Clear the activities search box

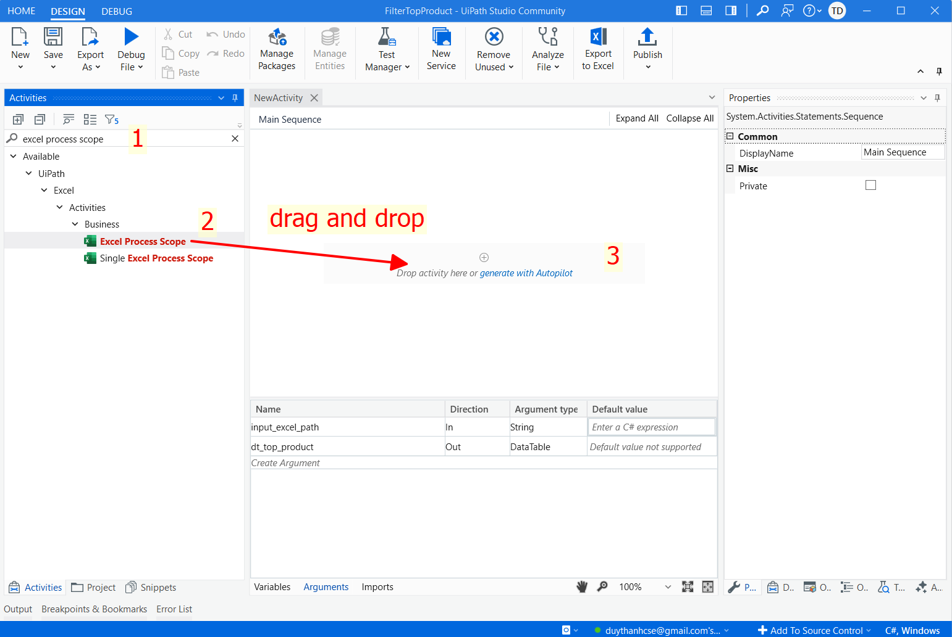tap(235, 138)
